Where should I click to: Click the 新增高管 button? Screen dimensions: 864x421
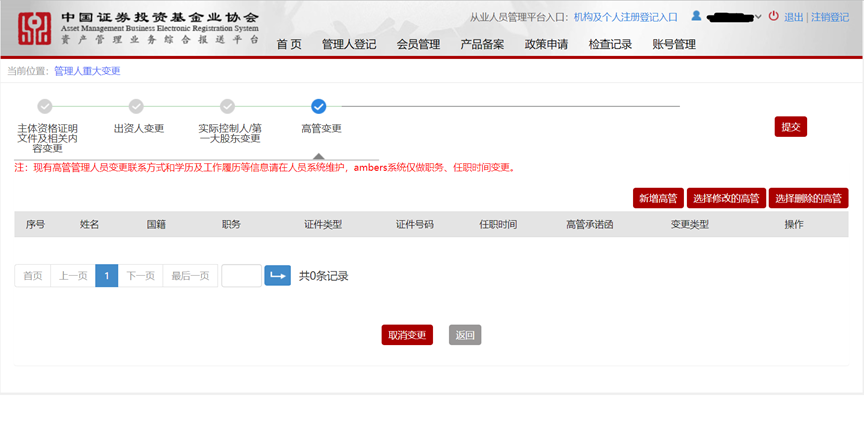coord(658,198)
